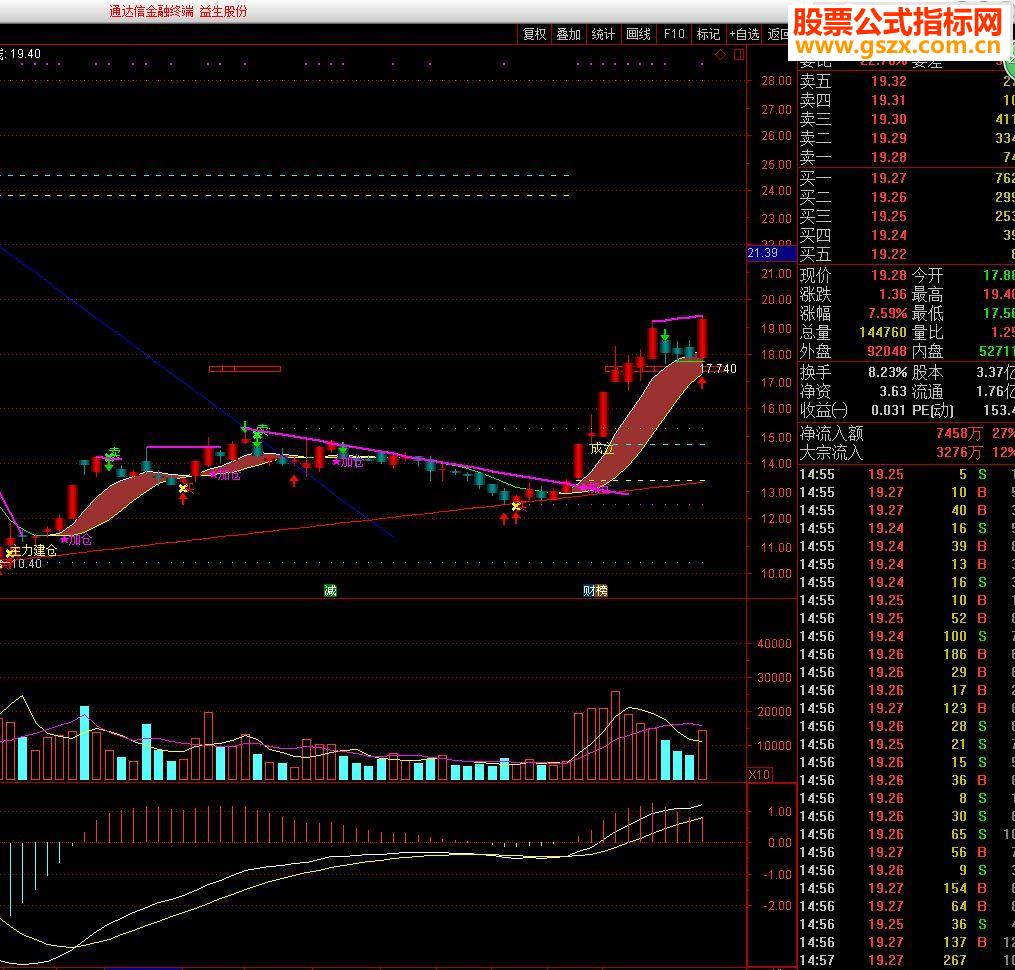The width and height of the screenshot is (1015, 970).
Task: Select the 买五 19.22 bid row
Action: coord(906,254)
